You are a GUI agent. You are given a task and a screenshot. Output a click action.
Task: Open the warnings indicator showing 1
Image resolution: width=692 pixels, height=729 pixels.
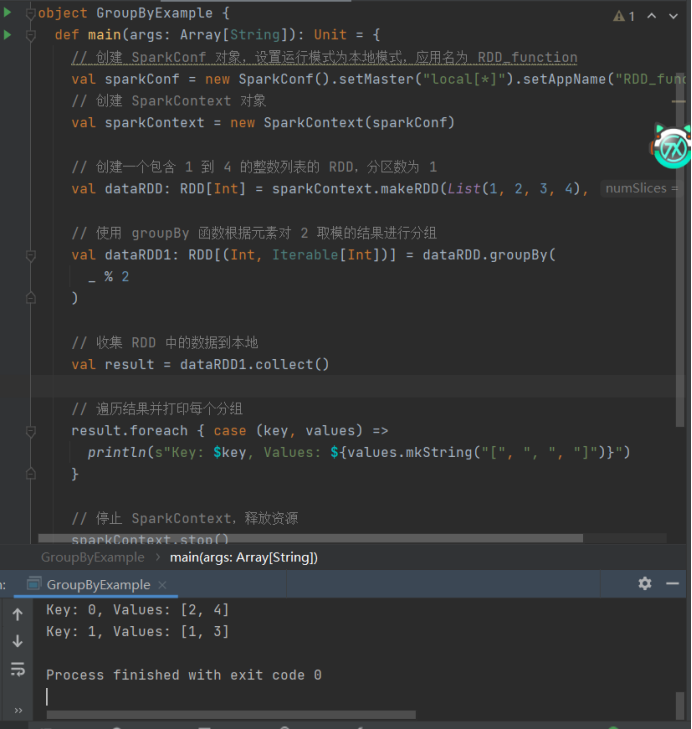coord(624,16)
